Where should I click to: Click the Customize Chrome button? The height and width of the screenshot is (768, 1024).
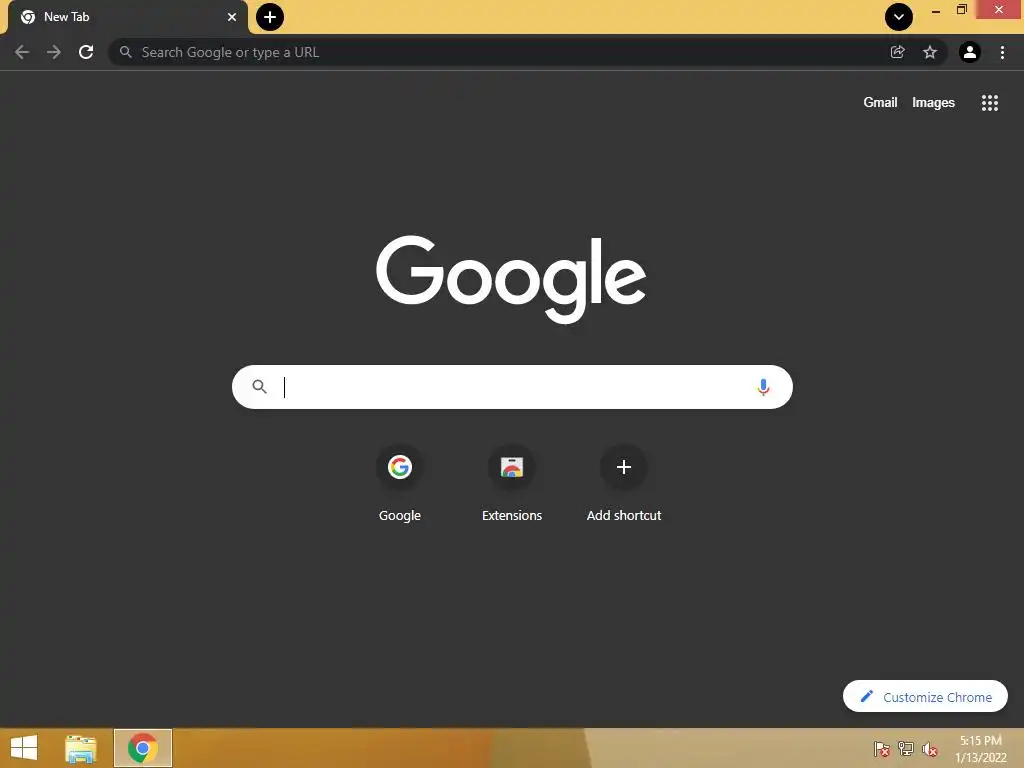(x=925, y=697)
